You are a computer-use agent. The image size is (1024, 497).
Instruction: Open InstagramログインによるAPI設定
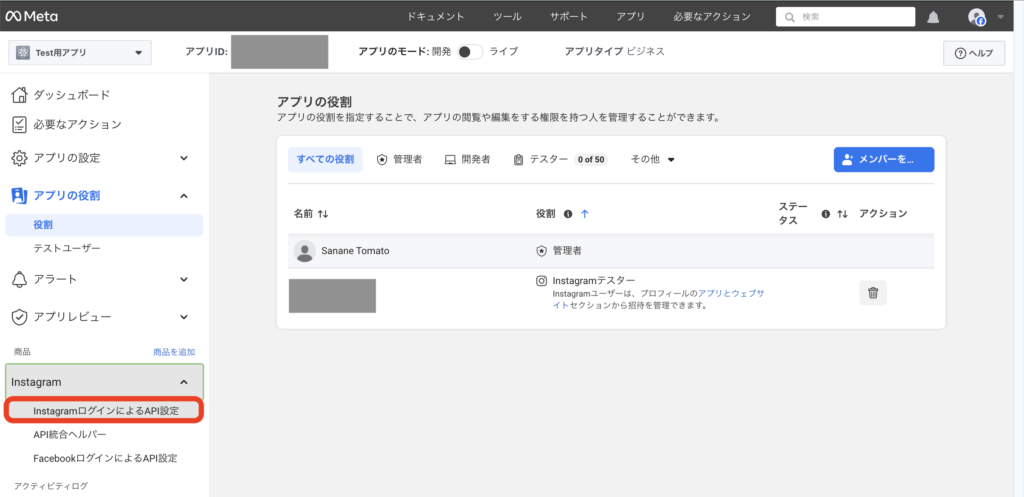pyautogui.click(x=105, y=411)
